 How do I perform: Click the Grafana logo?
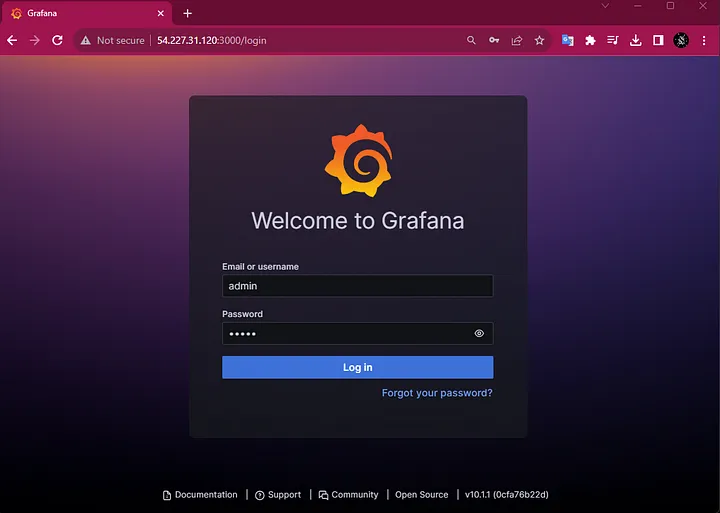(358, 161)
